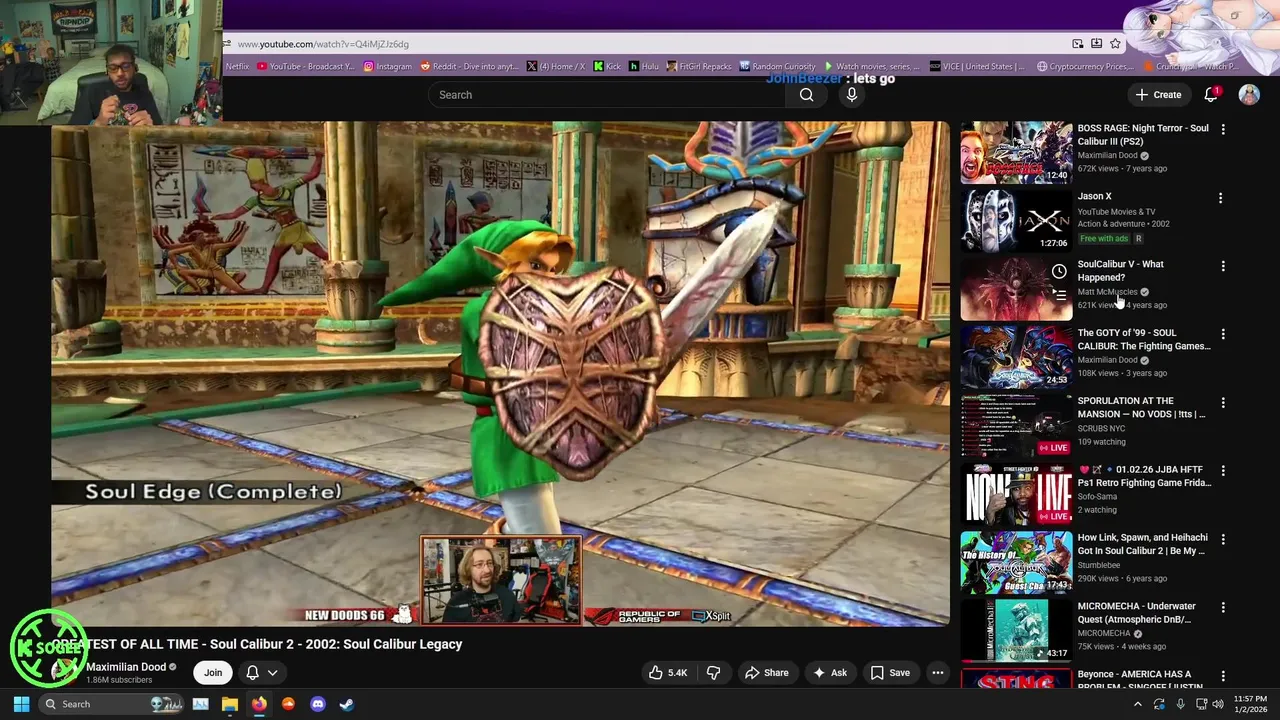
Task: Open File Explorer from the taskbar
Action: (x=229, y=704)
